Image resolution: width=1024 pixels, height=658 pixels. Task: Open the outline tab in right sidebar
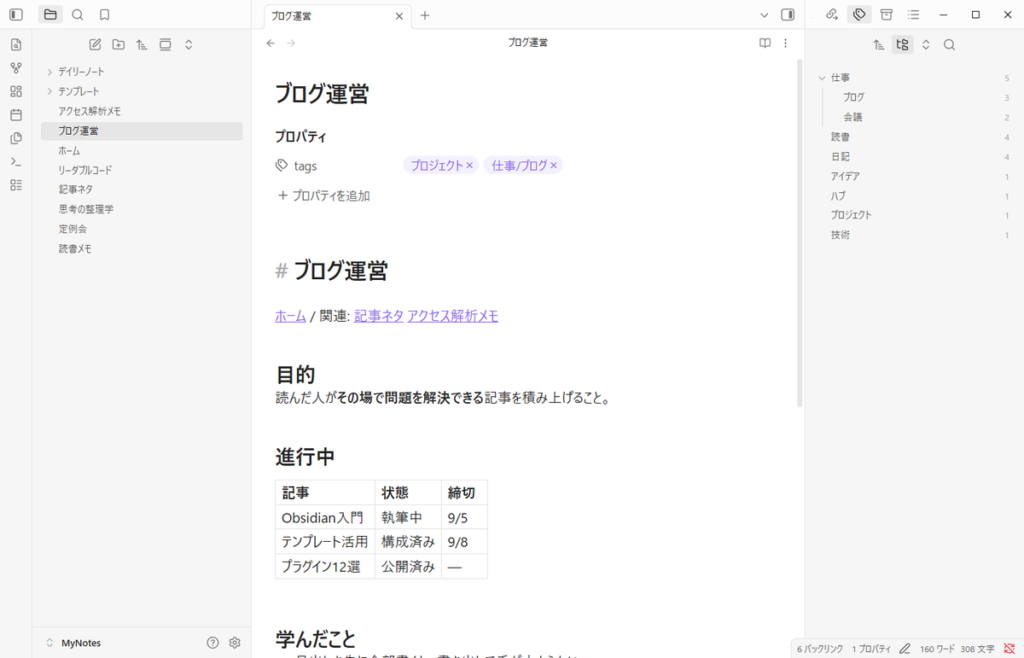(914, 14)
